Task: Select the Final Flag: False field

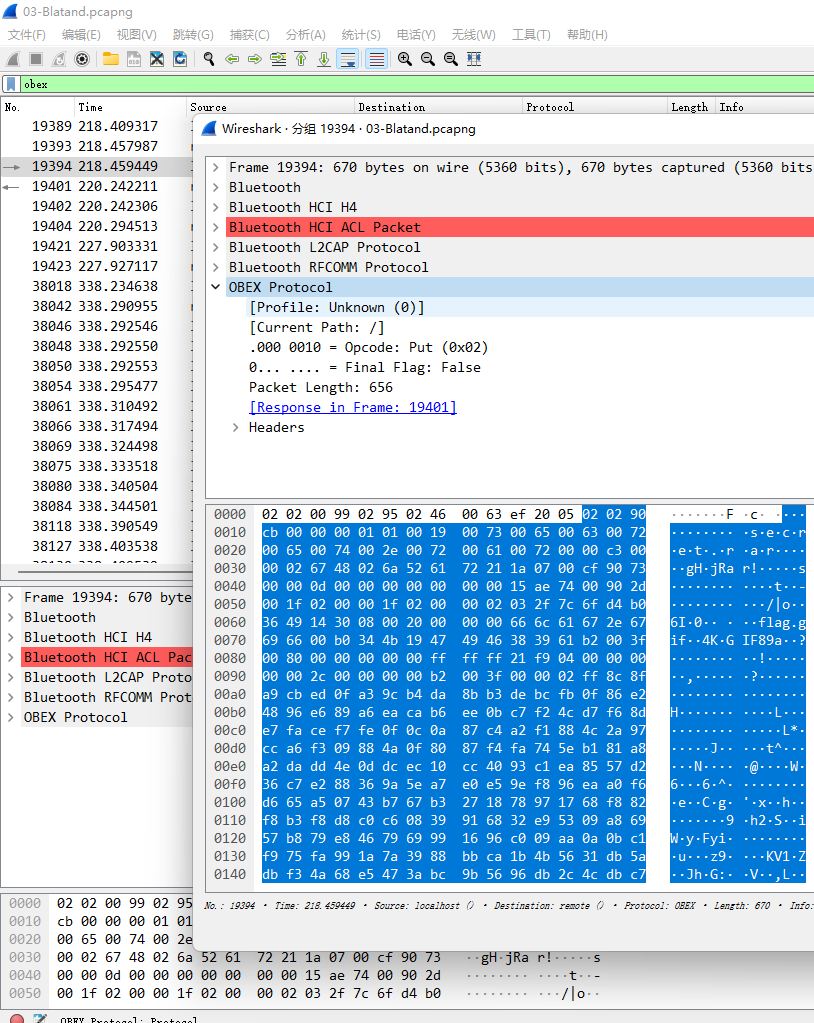Action: (x=365, y=368)
